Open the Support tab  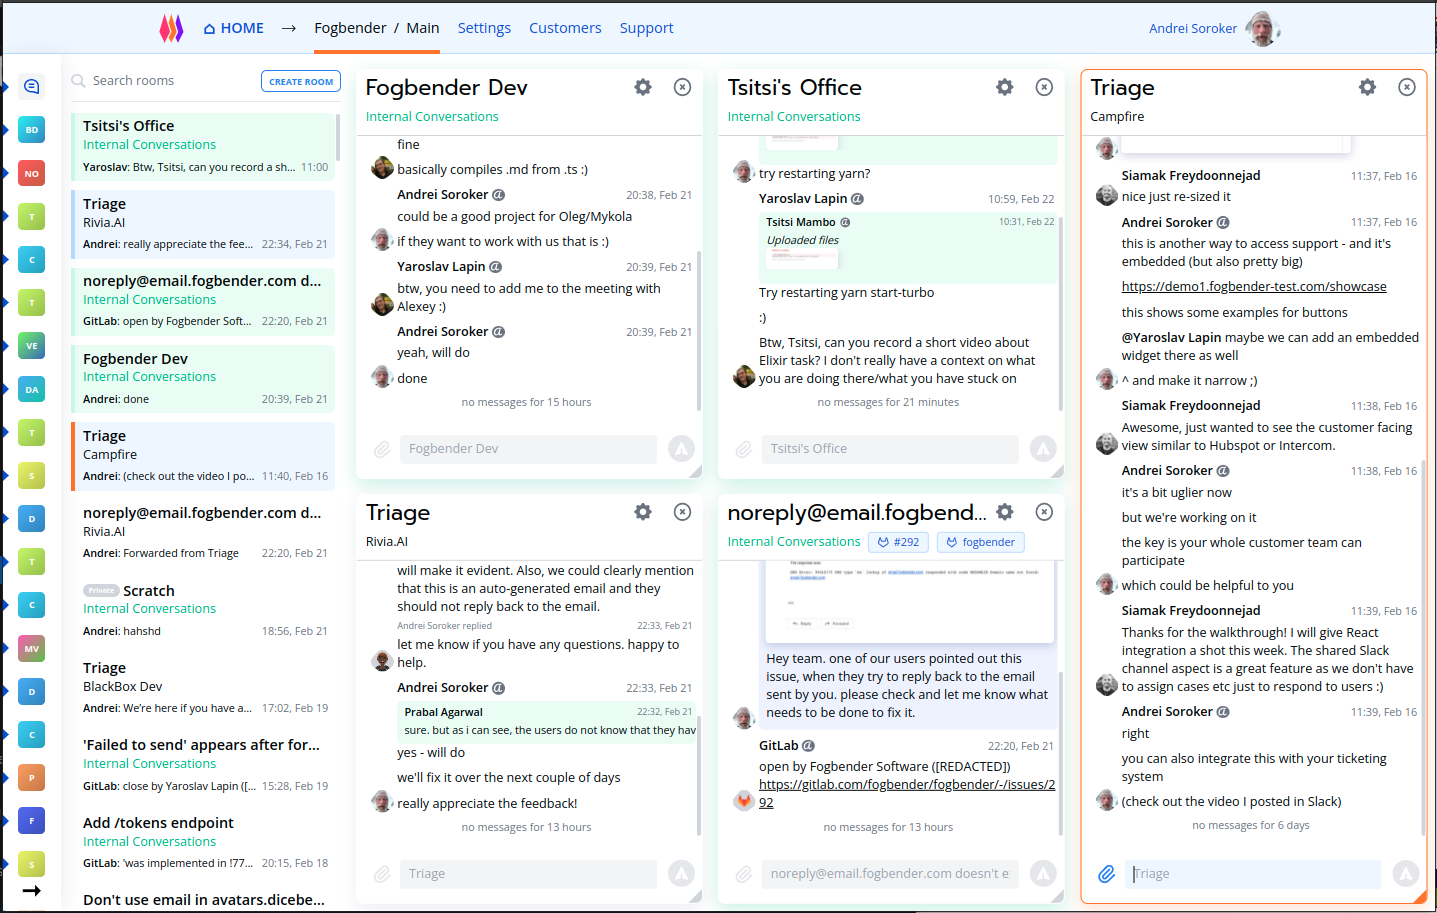pos(646,28)
